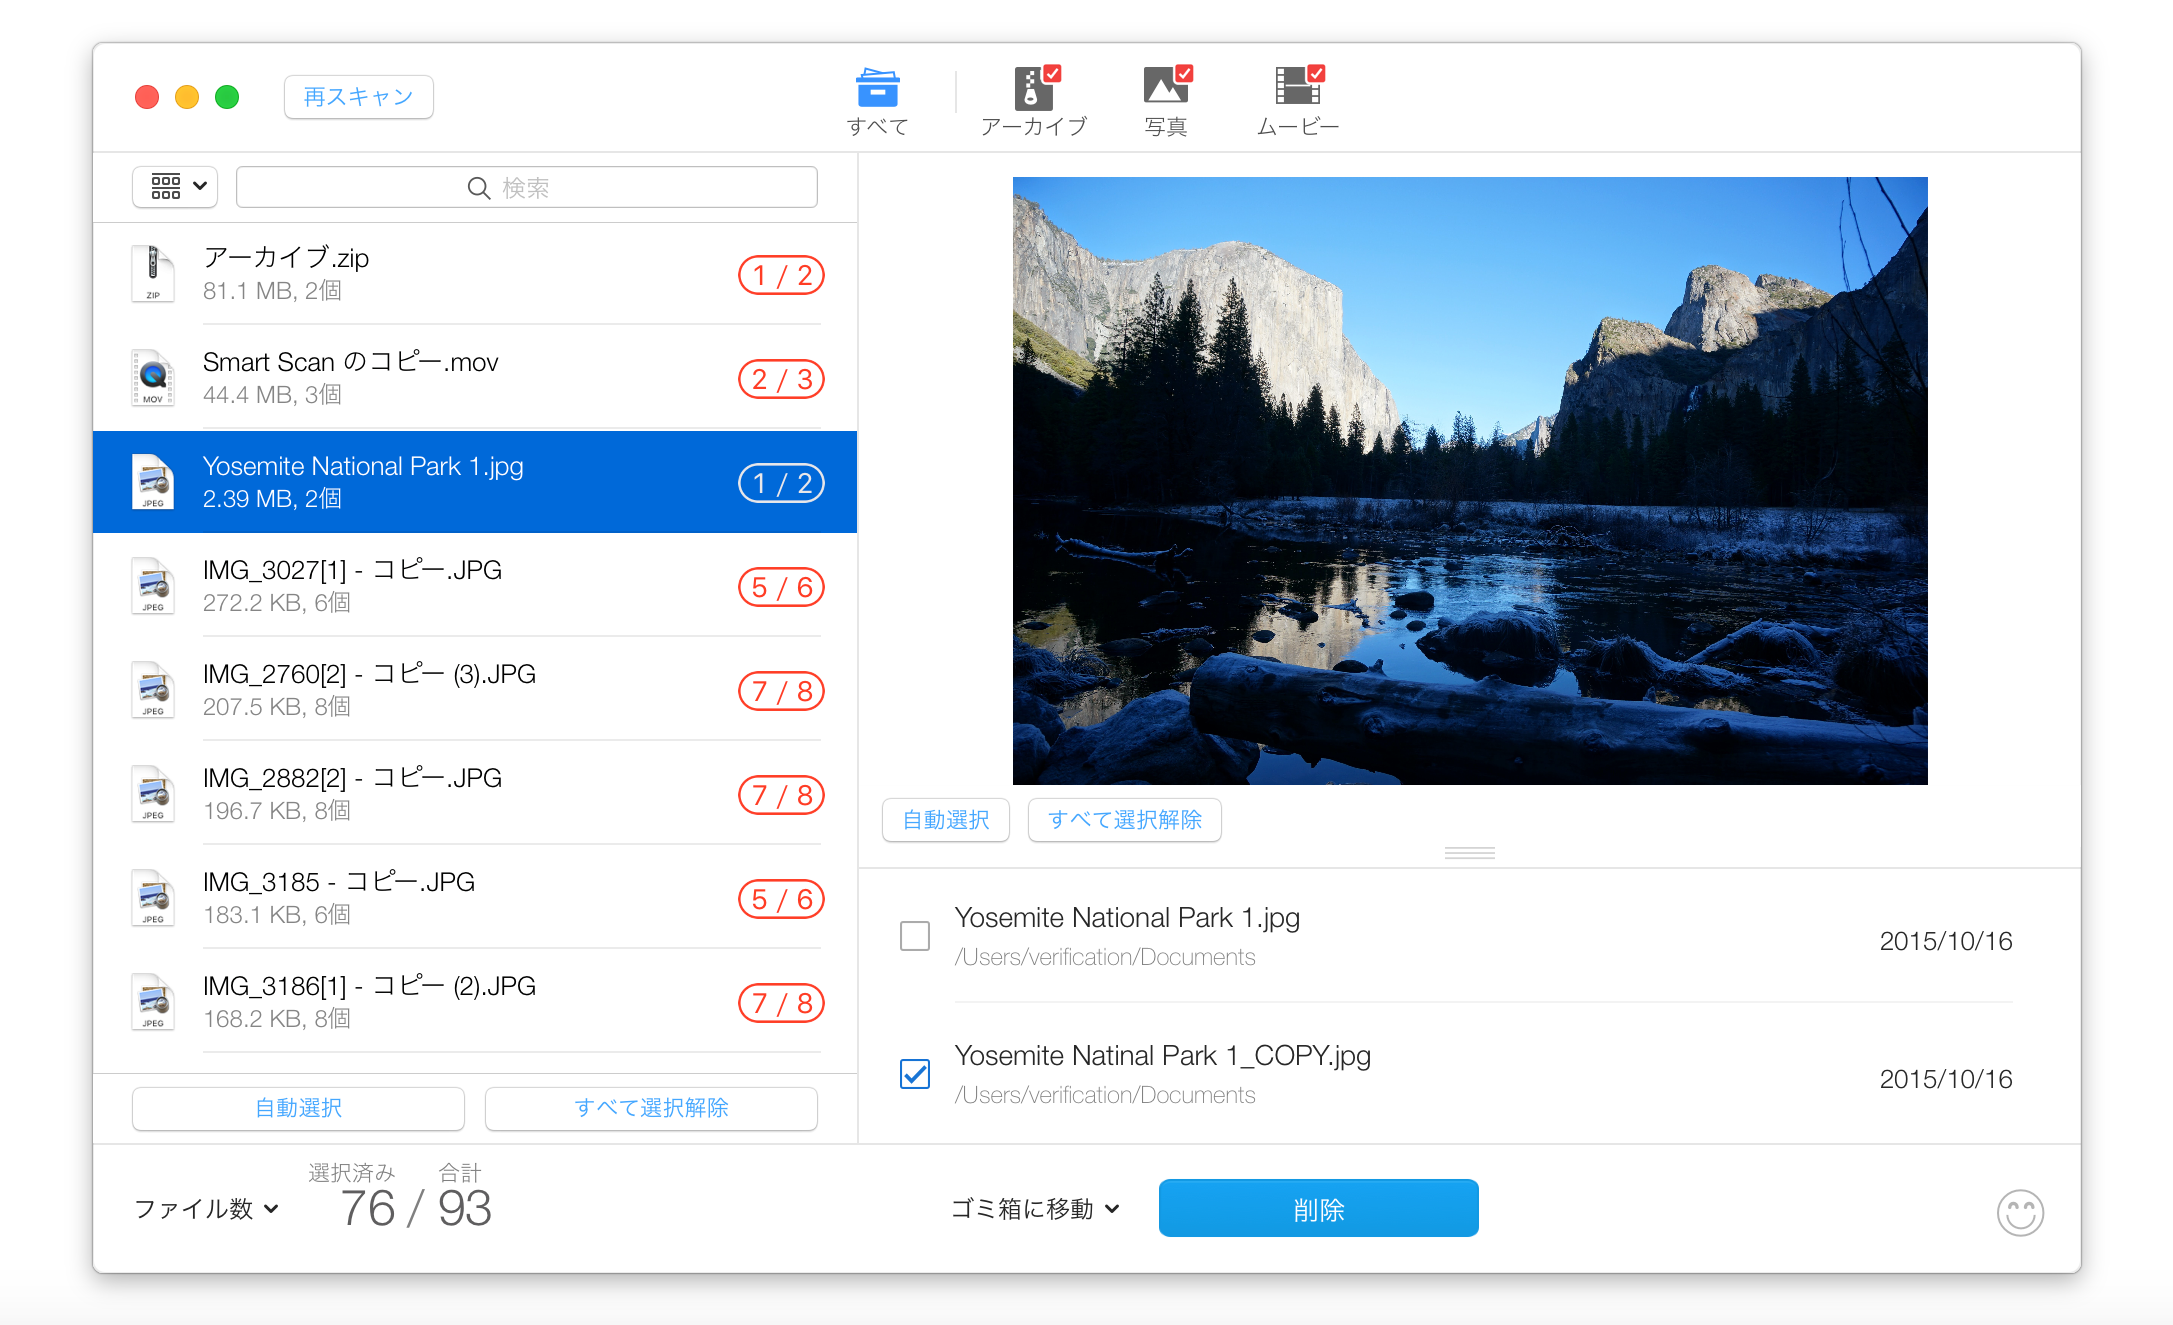2173x1325 pixels.
Task: Click the preview pane resize handle
Action: pyautogui.click(x=1469, y=853)
